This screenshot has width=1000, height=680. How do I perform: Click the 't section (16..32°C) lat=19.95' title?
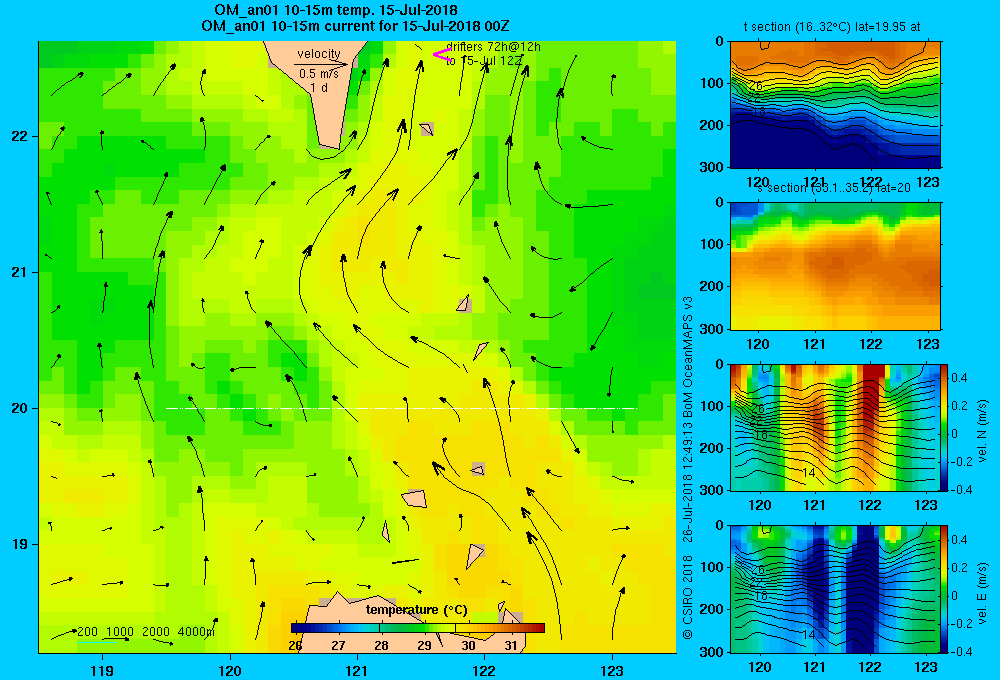click(832, 27)
